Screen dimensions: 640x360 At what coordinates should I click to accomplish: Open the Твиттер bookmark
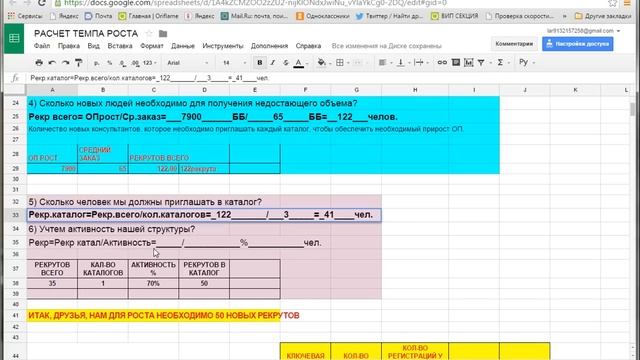pyautogui.click(x=389, y=16)
